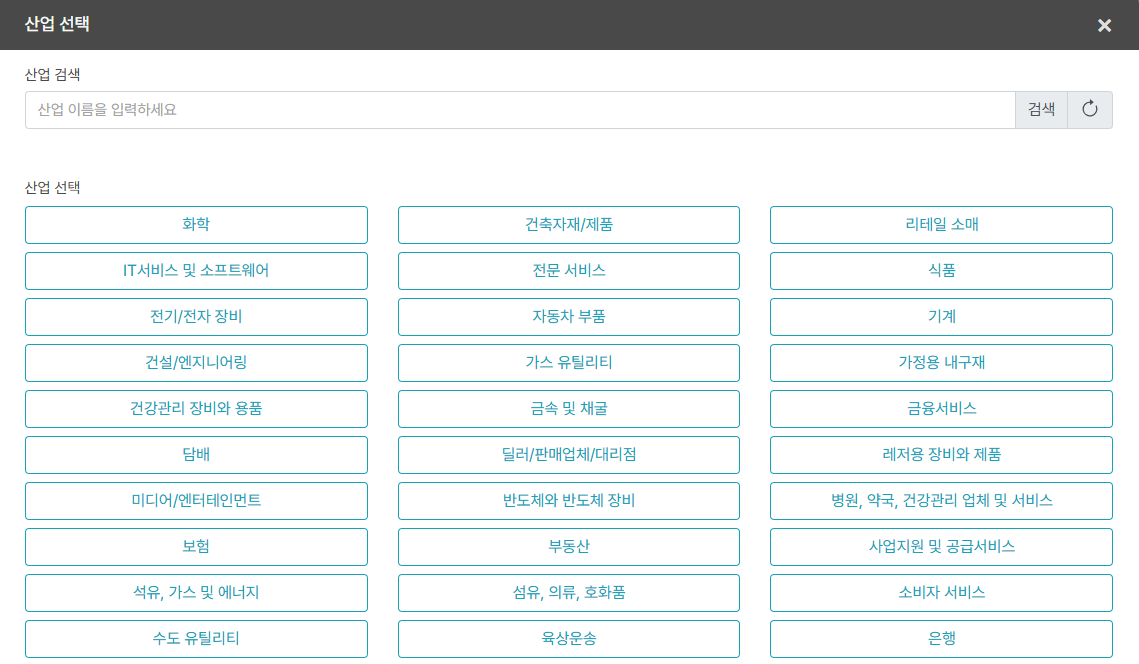Viewport: 1139px width, 664px height.
Task: Choose 미디어/엔터테인먼트 category
Action: [x=196, y=501]
